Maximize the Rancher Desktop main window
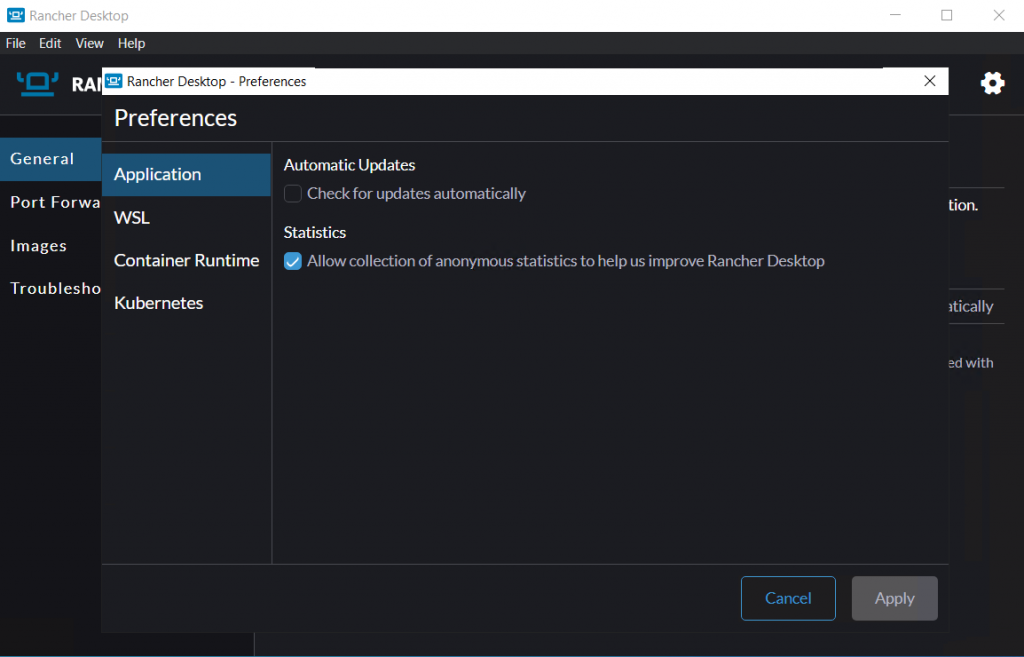The height and width of the screenshot is (657, 1024). pyautogui.click(x=946, y=15)
